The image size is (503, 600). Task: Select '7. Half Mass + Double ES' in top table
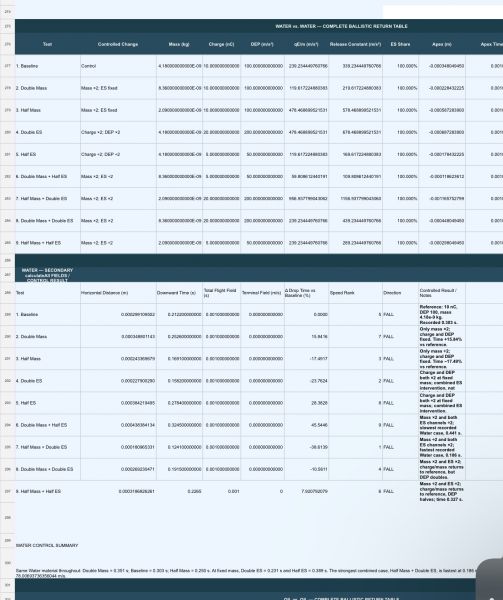[47, 199]
